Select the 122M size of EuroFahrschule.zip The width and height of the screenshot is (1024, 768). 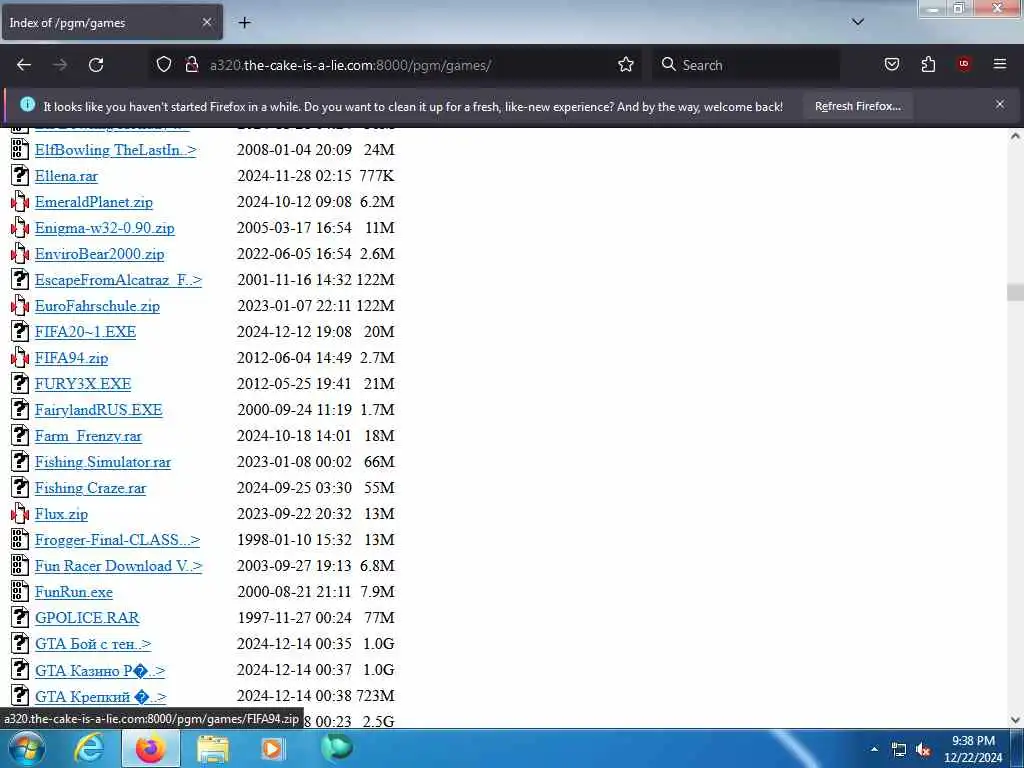[x=376, y=306]
